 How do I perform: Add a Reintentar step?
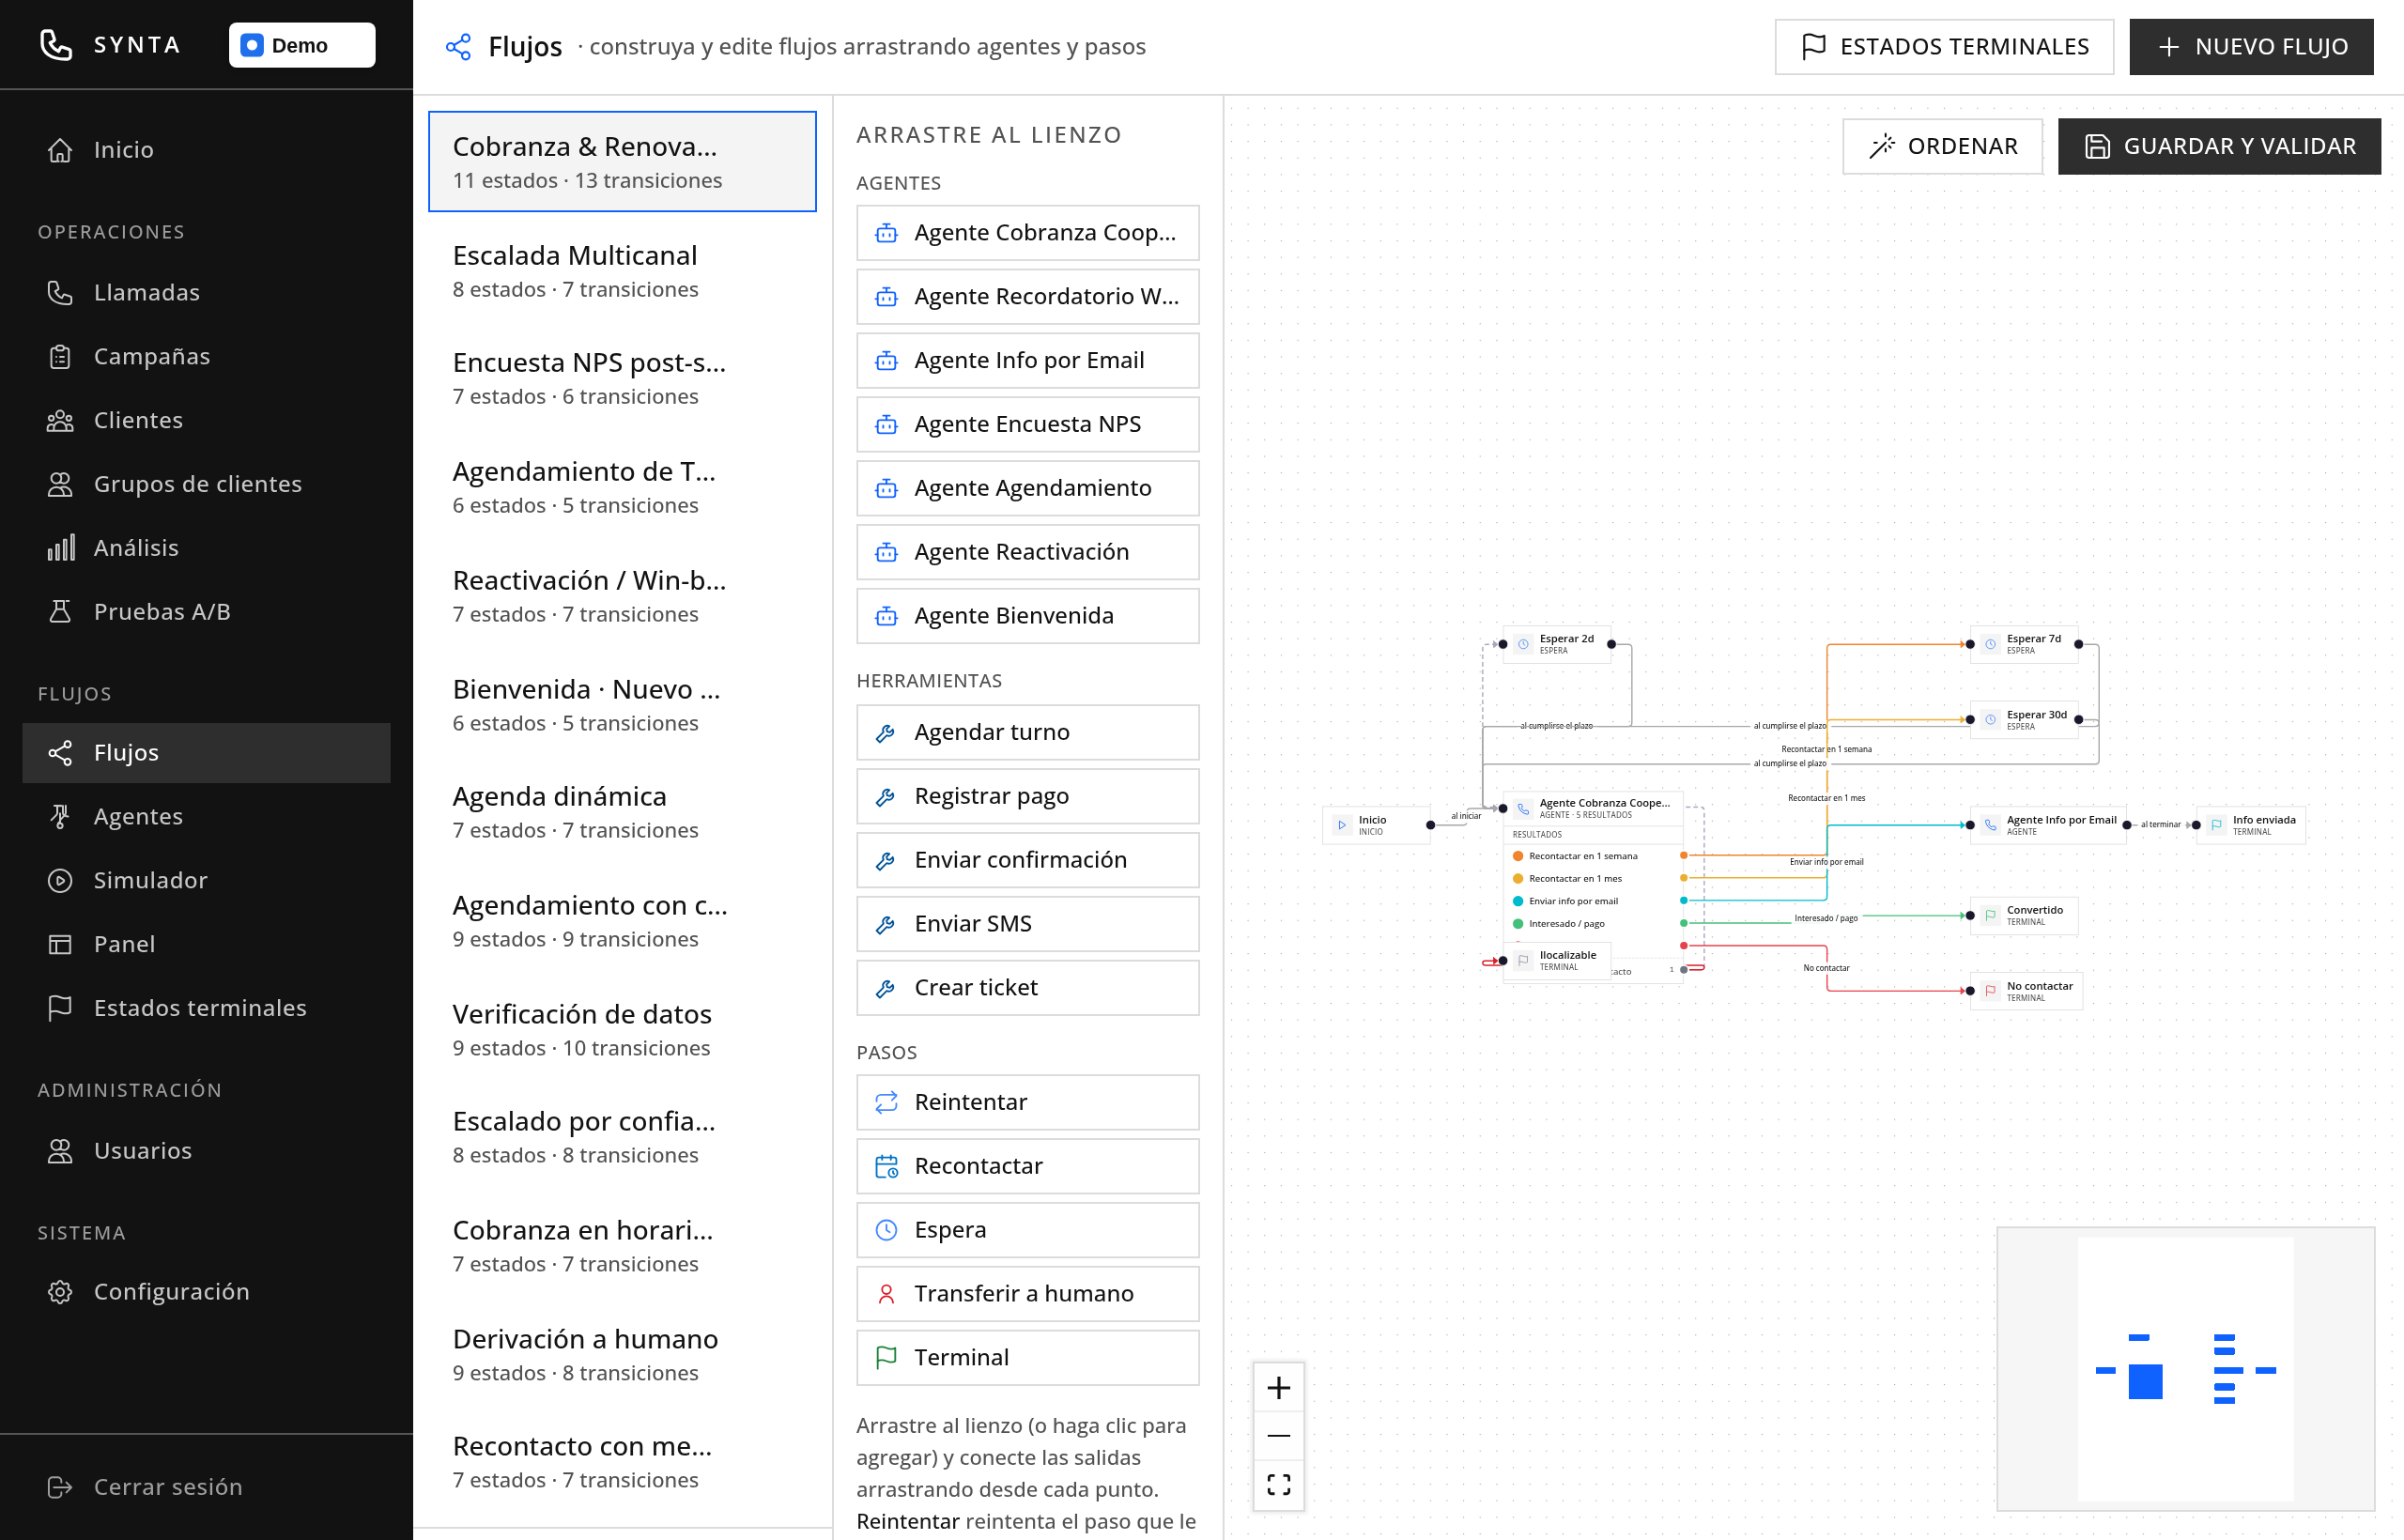click(x=1028, y=1103)
